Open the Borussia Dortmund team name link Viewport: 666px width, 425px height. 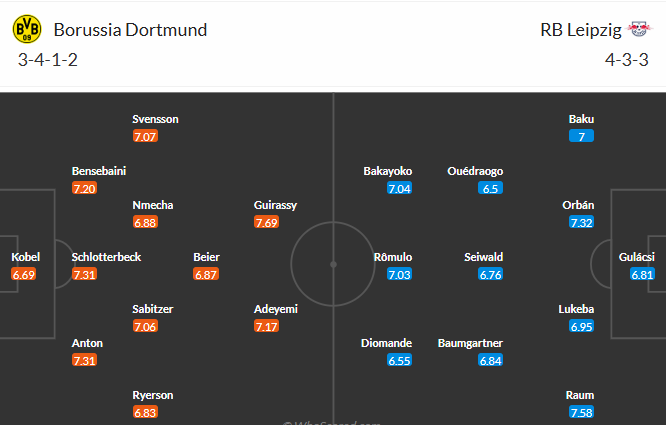[130, 30]
